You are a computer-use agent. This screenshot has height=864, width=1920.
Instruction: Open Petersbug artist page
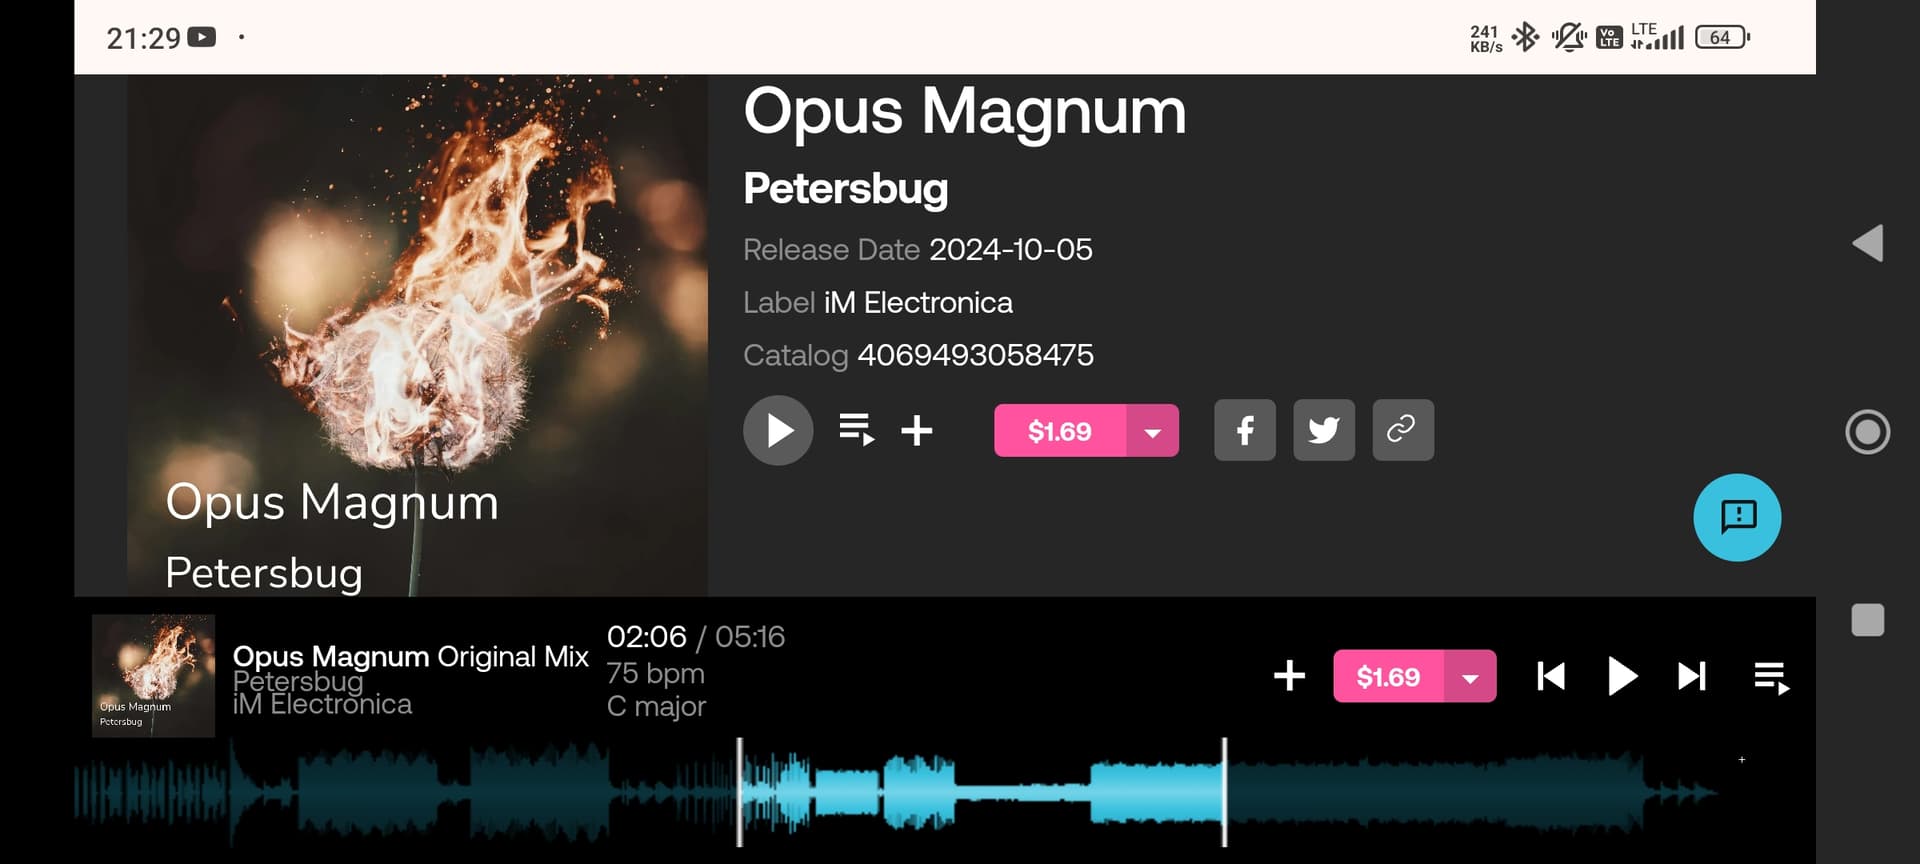click(845, 188)
